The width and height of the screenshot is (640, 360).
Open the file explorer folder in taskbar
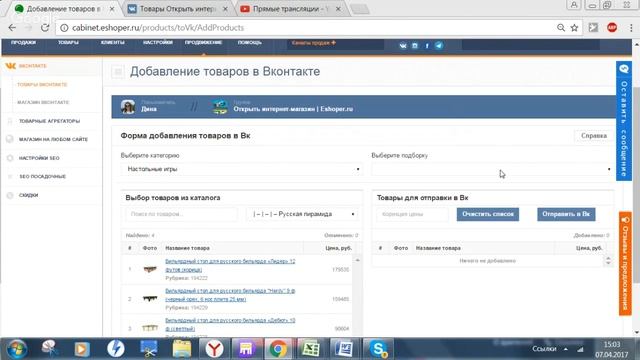182,349
